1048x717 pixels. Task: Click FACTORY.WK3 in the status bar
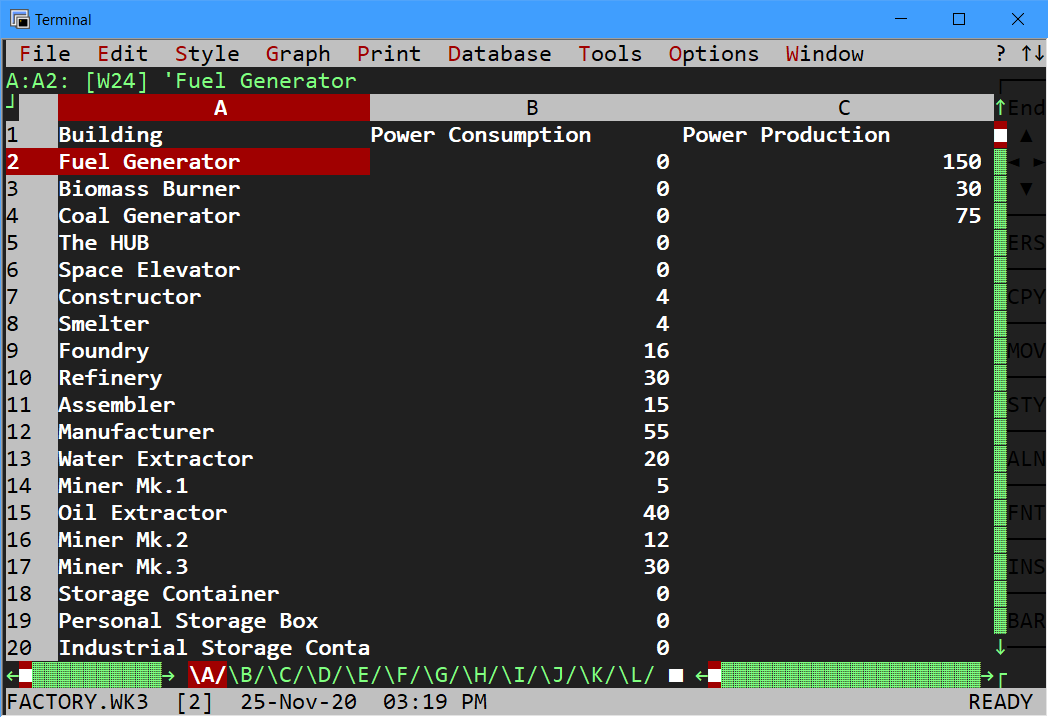tap(78, 702)
